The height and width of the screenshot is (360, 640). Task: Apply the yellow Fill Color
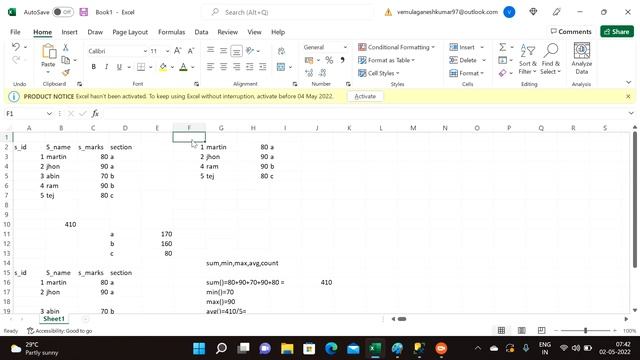pyautogui.click(x=163, y=67)
